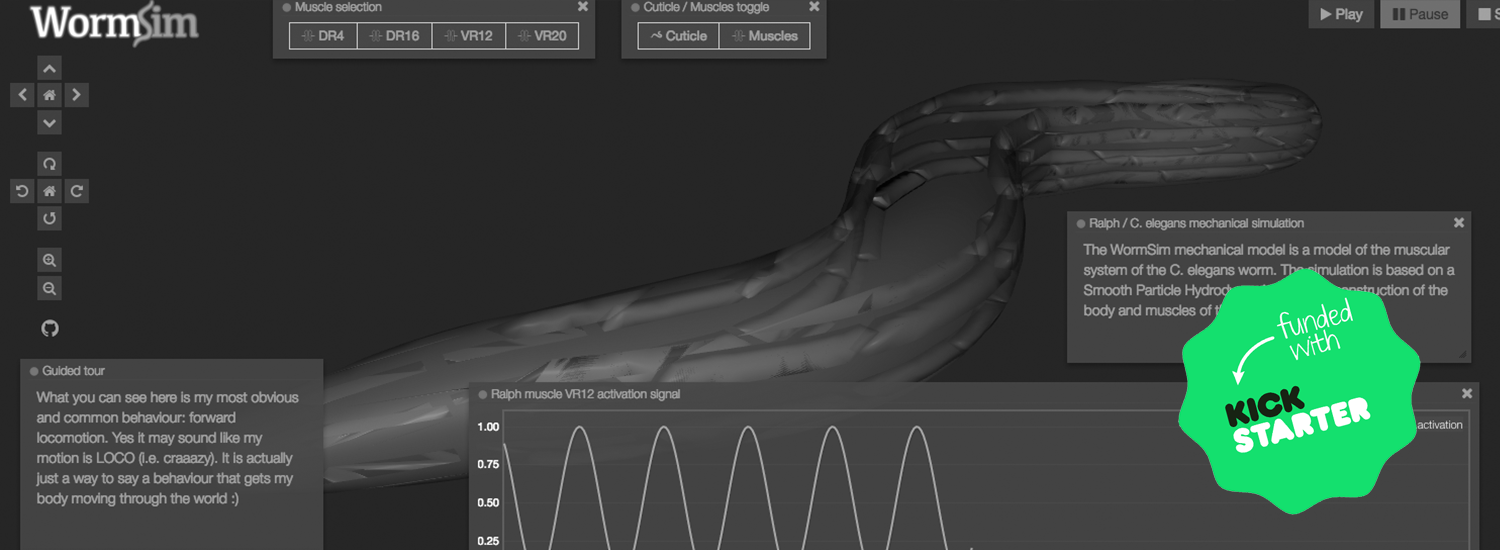Pan the camera up with the up chevron

pos(49,68)
